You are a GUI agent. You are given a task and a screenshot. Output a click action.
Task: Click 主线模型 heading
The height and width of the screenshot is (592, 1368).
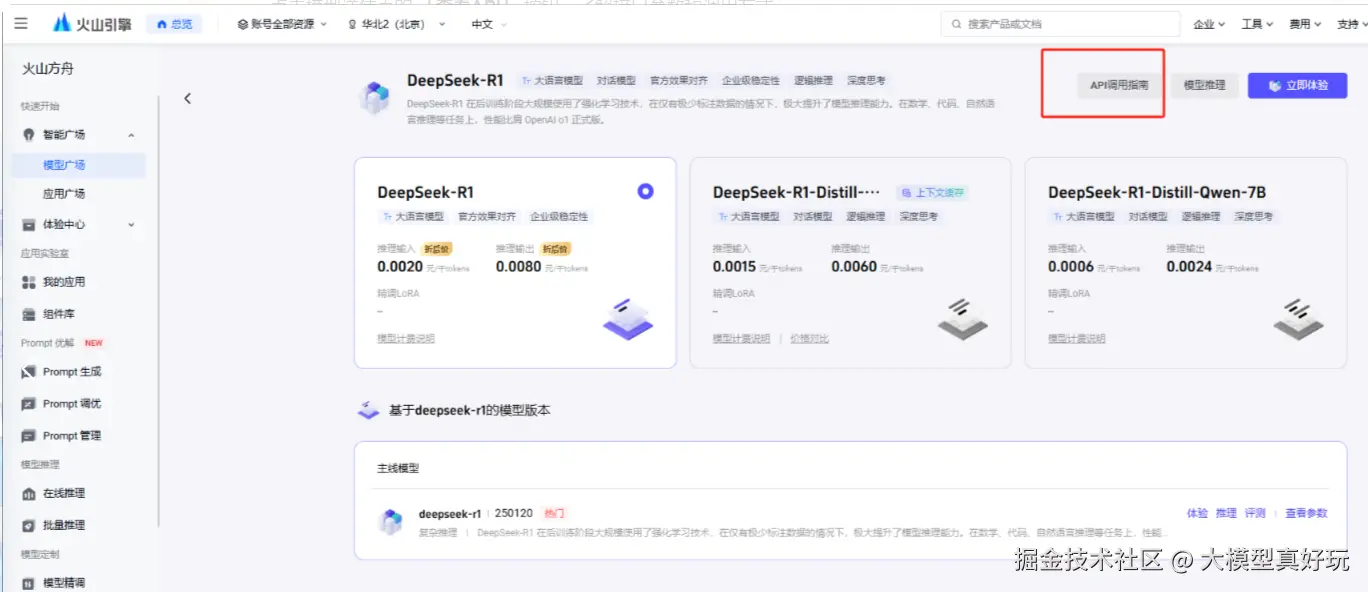tap(397, 468)
